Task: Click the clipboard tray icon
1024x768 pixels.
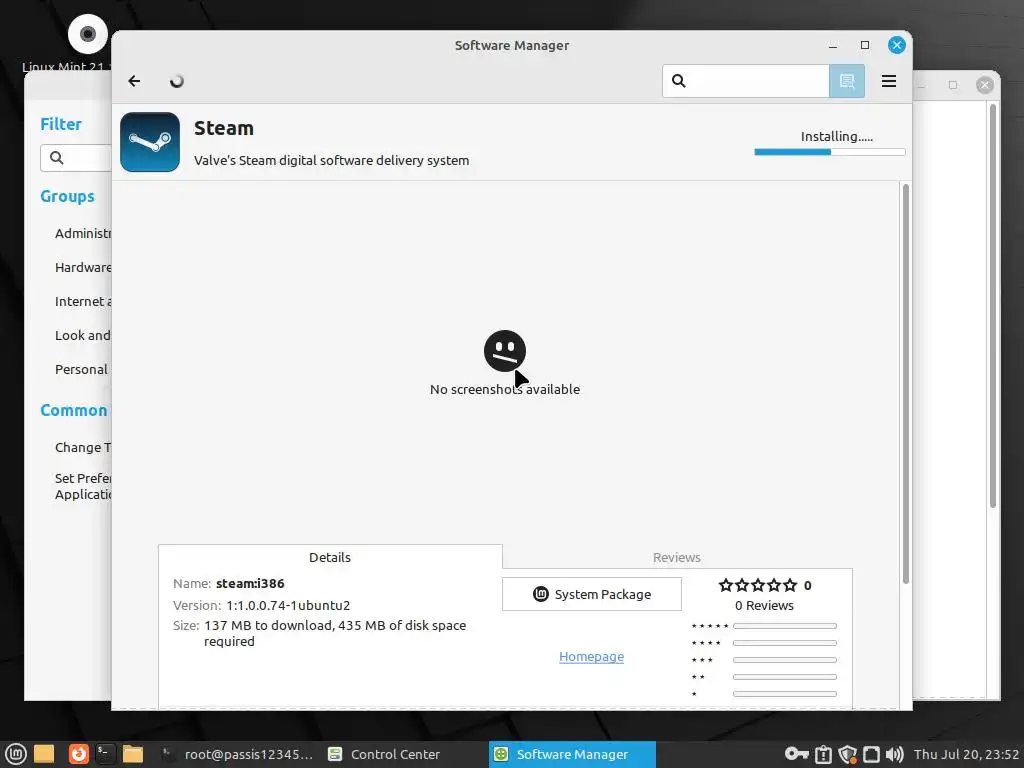Action: (x=823, y=754)
